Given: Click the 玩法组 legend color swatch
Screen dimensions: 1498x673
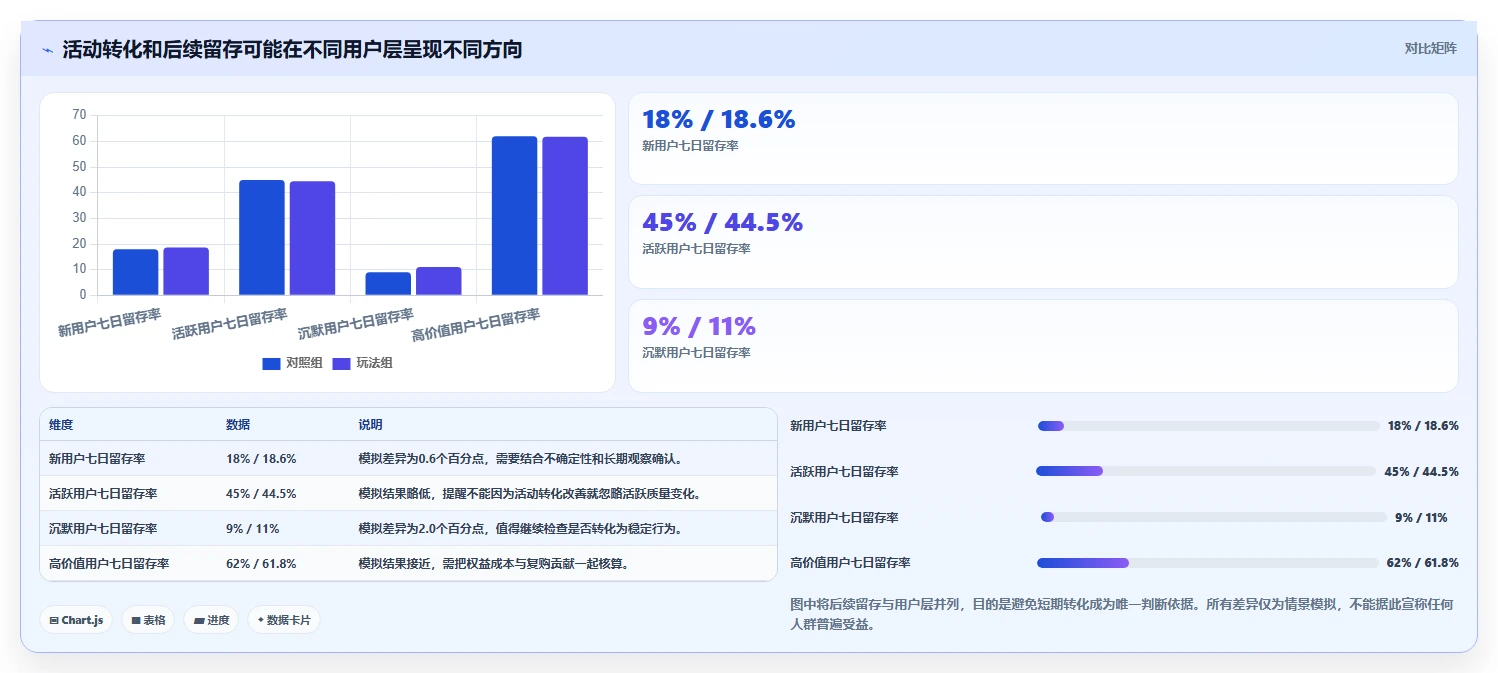Looking at the screenshot, I should 341,363.
